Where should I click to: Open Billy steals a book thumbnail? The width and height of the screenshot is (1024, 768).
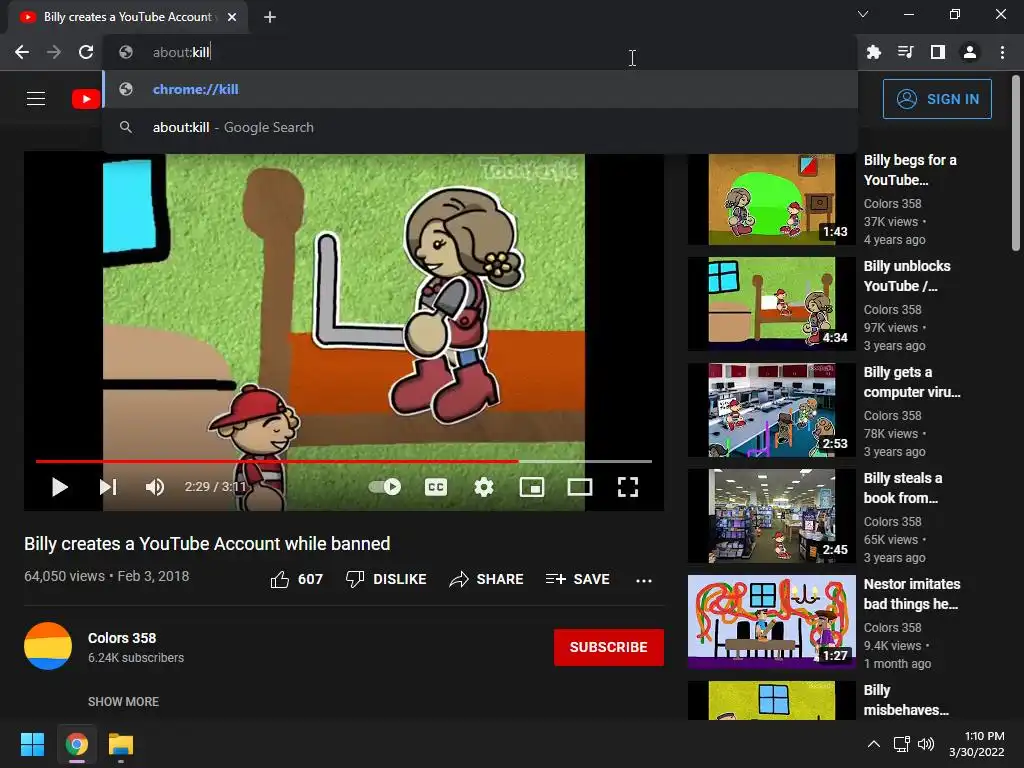772,516
